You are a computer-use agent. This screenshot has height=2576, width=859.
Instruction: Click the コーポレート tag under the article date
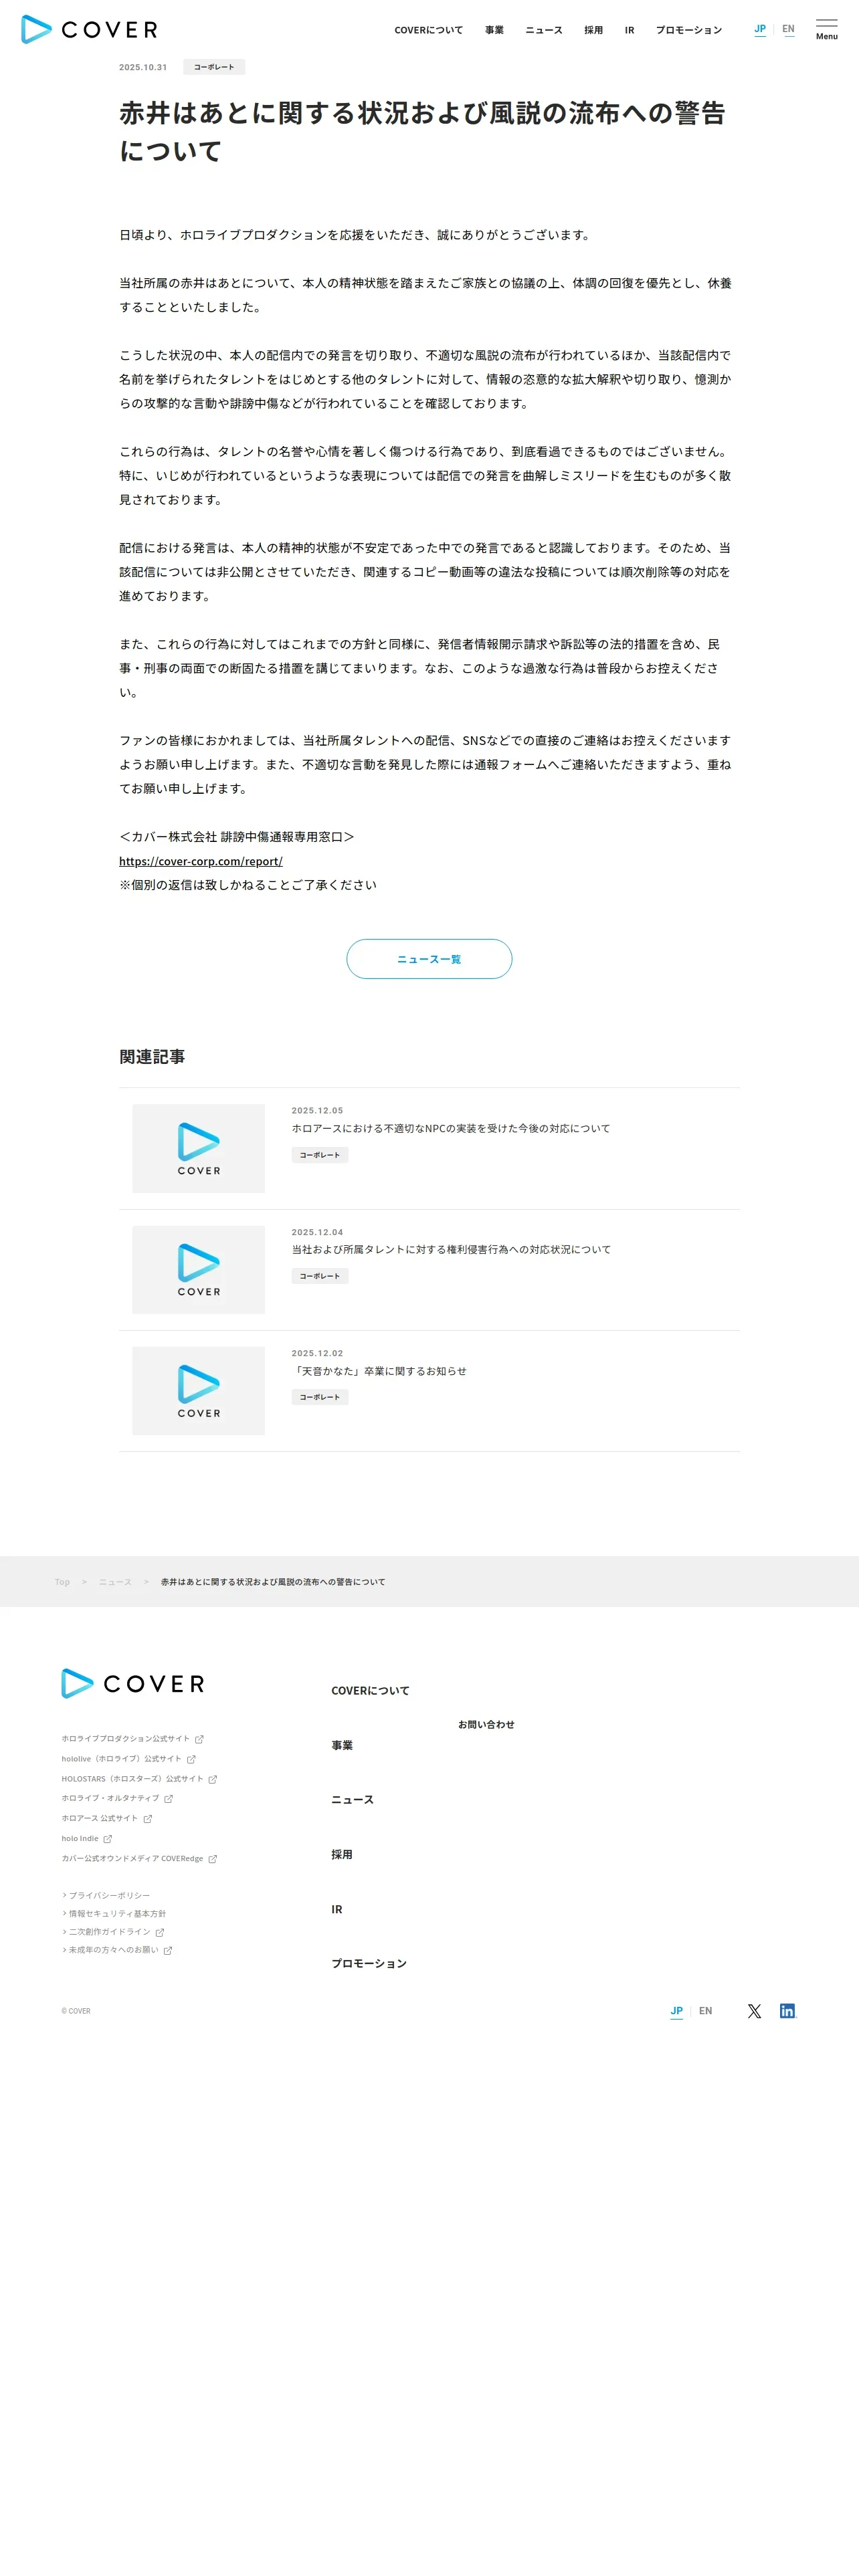(x=214, y=67)
